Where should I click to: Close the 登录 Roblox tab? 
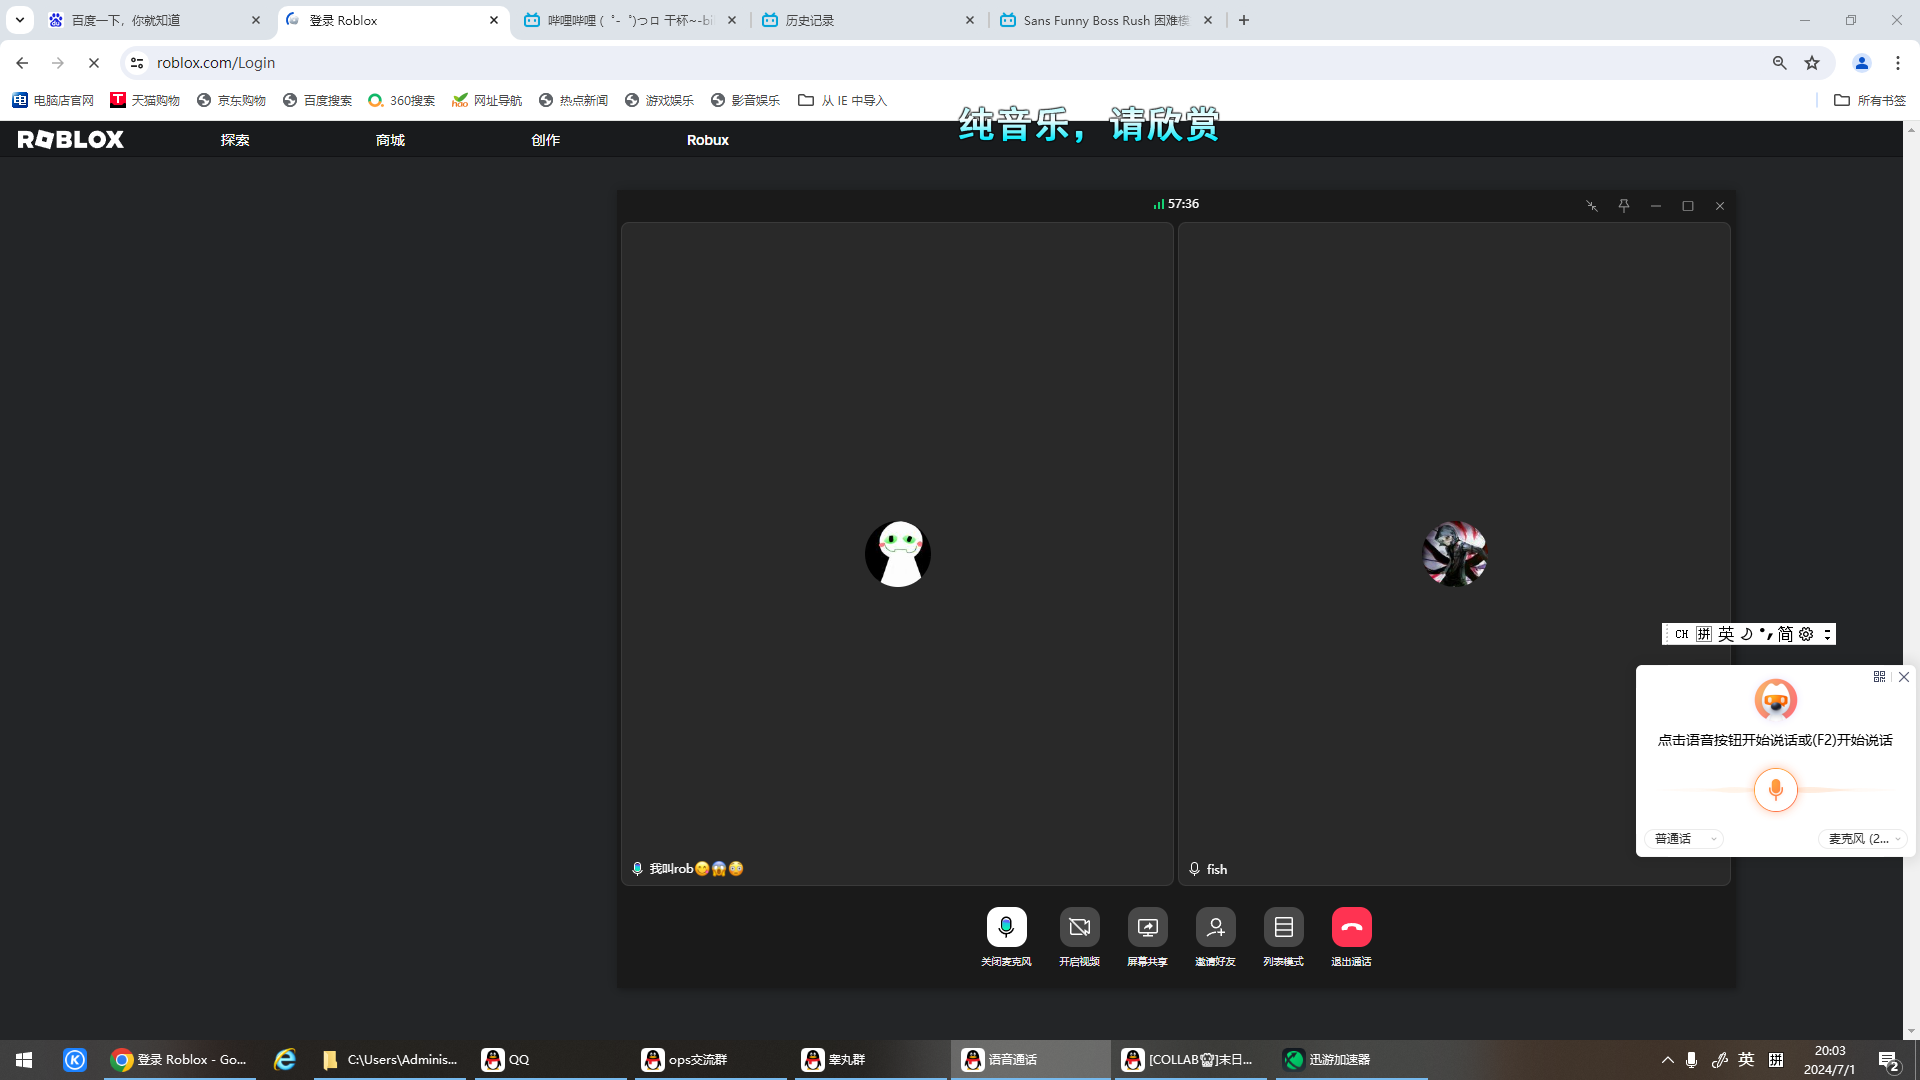pos(494,20)
